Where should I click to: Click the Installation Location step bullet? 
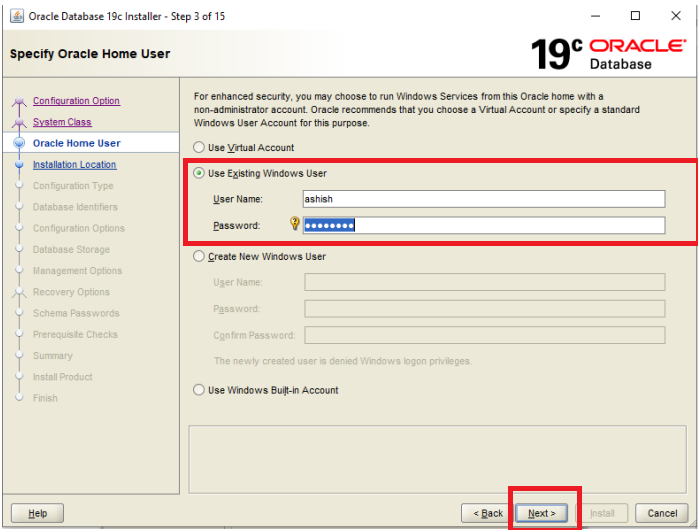click(18, 165)
